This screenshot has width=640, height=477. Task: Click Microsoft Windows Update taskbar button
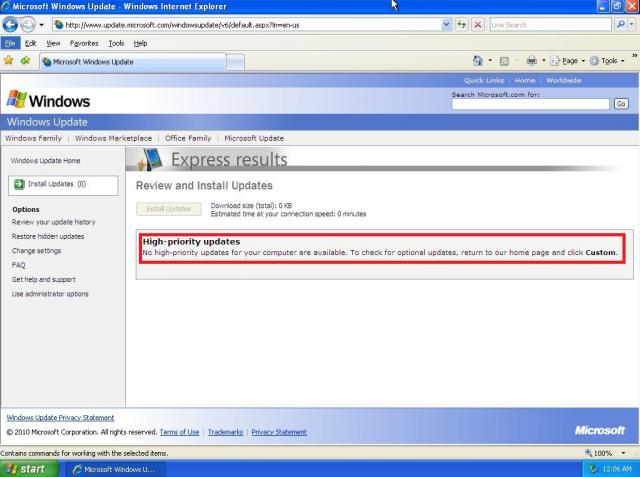click(x=116, y=469)
